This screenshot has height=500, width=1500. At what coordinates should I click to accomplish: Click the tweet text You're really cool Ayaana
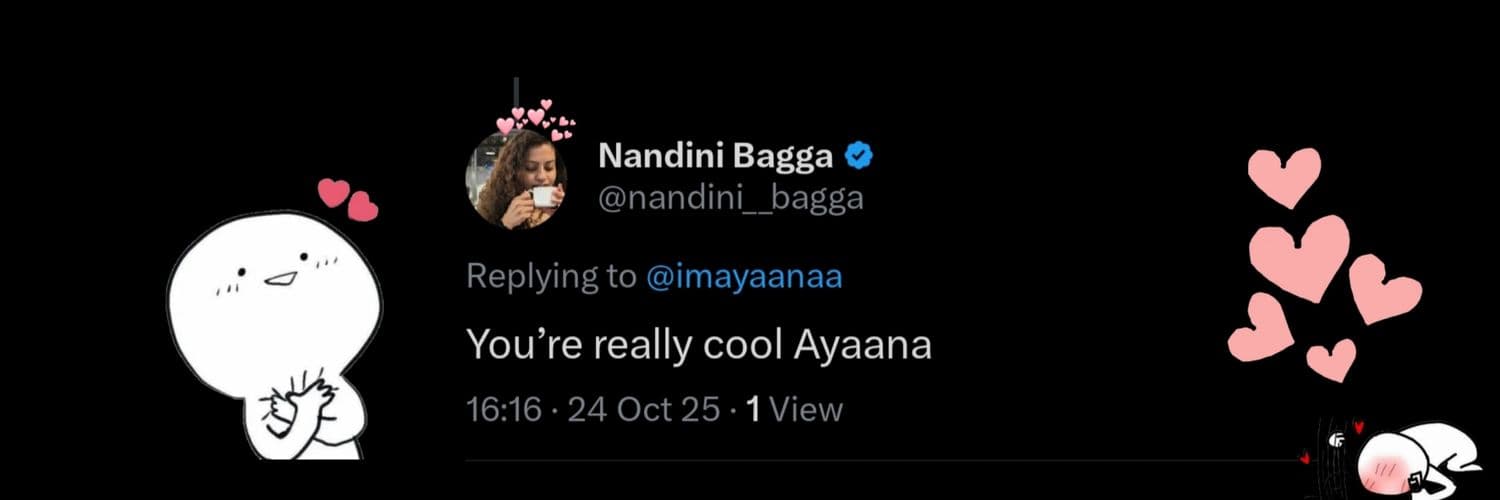click(x=699, y=345)
